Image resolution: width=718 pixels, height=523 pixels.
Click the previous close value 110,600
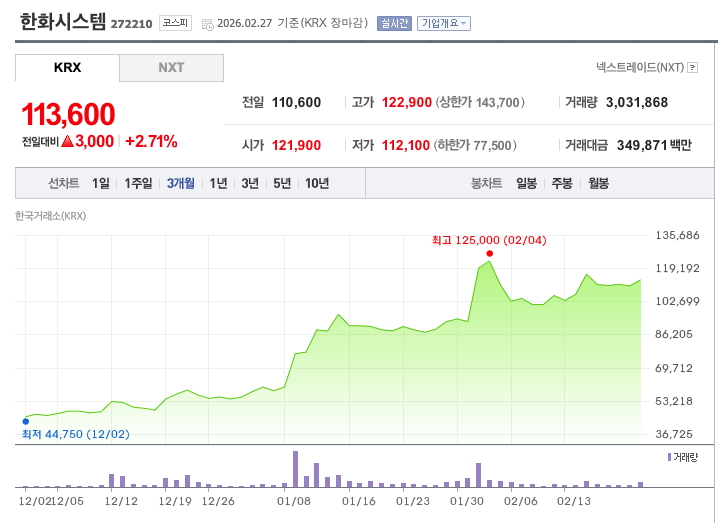coord(296,103)
